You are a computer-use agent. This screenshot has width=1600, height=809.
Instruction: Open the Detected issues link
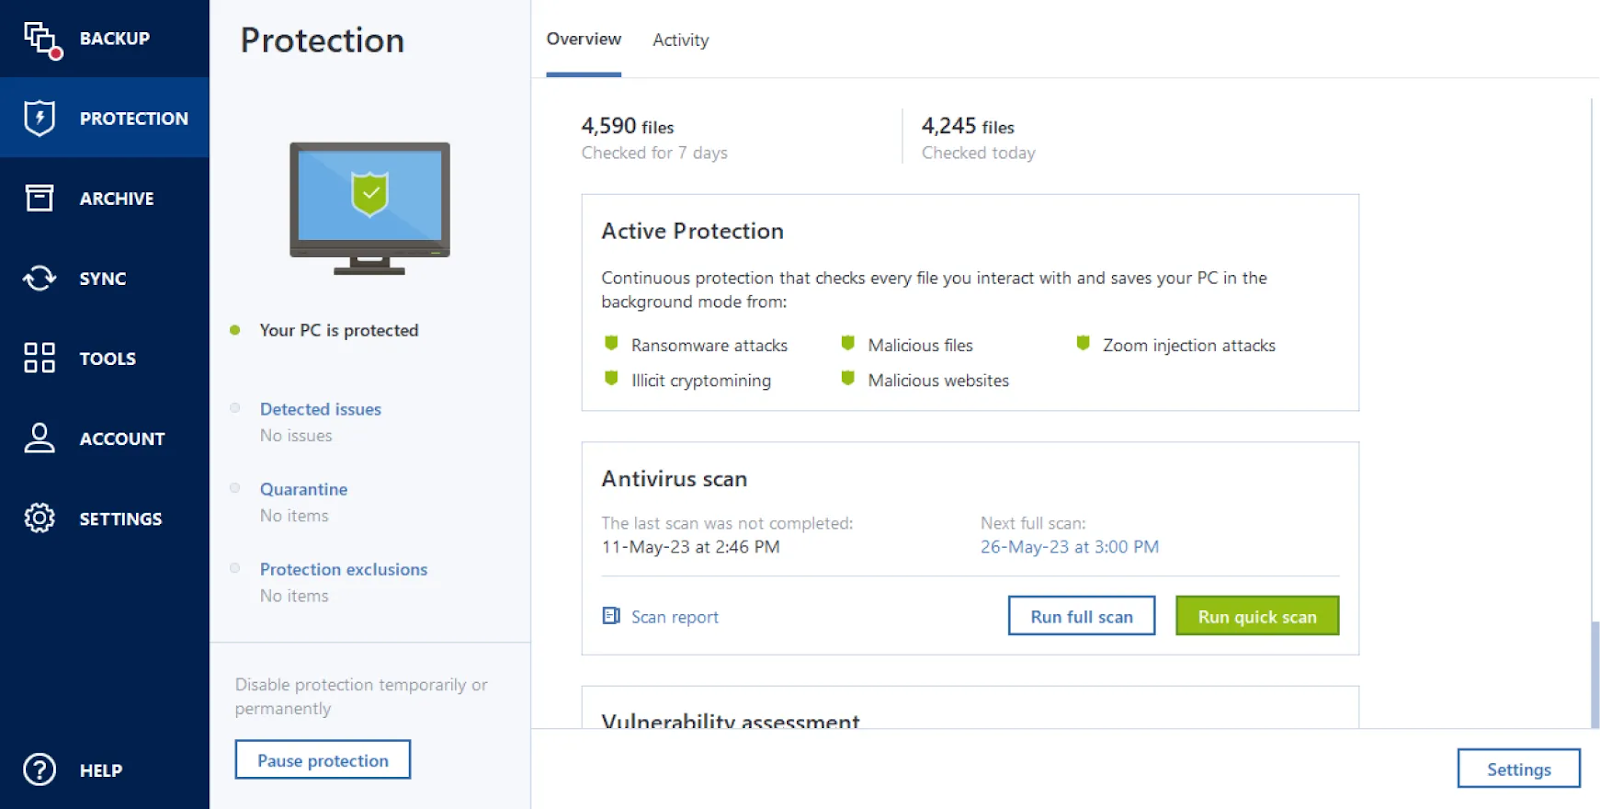320,409
